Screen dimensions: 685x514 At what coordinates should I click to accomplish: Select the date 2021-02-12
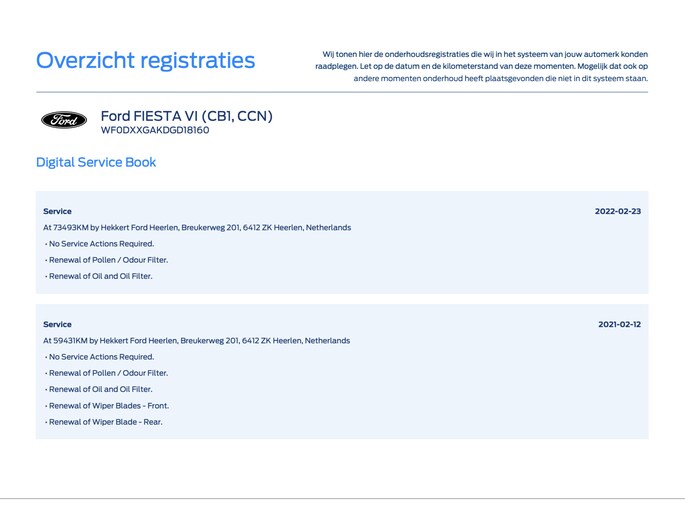pyautogui.click(x=619, y=324)
